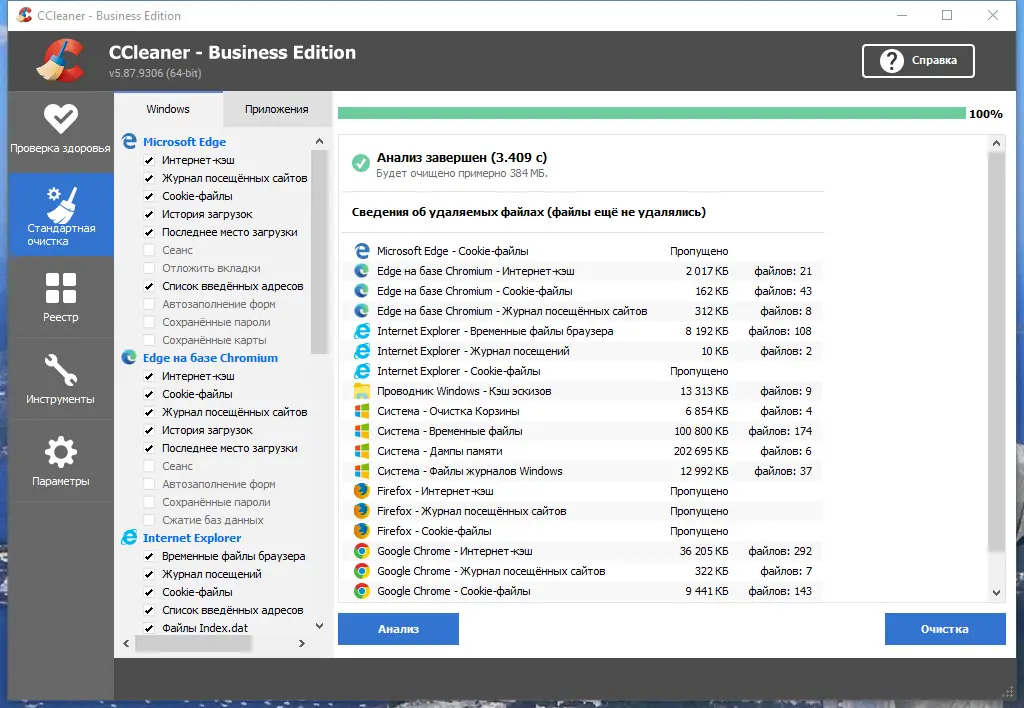Enable Автозаполнение форм under Microsoft Edge
Screen dimensions: 1024x708
149,304
